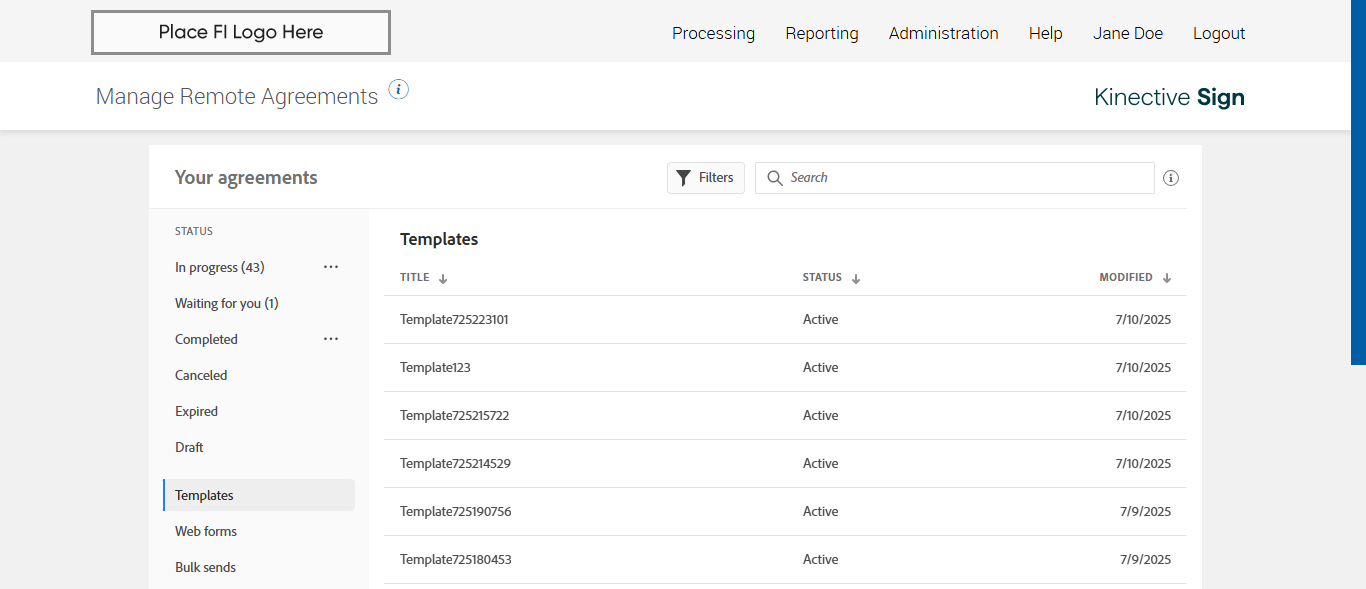Open Template123 row
1366x589 pixels.
point(435,367)
